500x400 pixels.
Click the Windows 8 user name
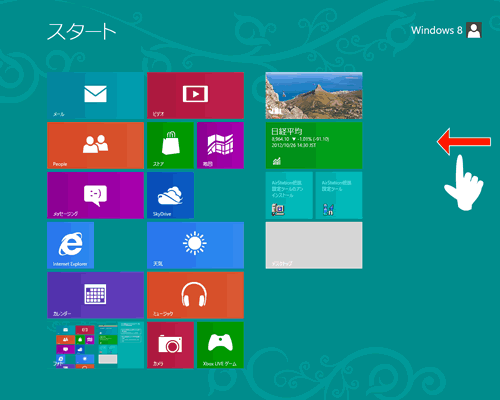point(437,30)
